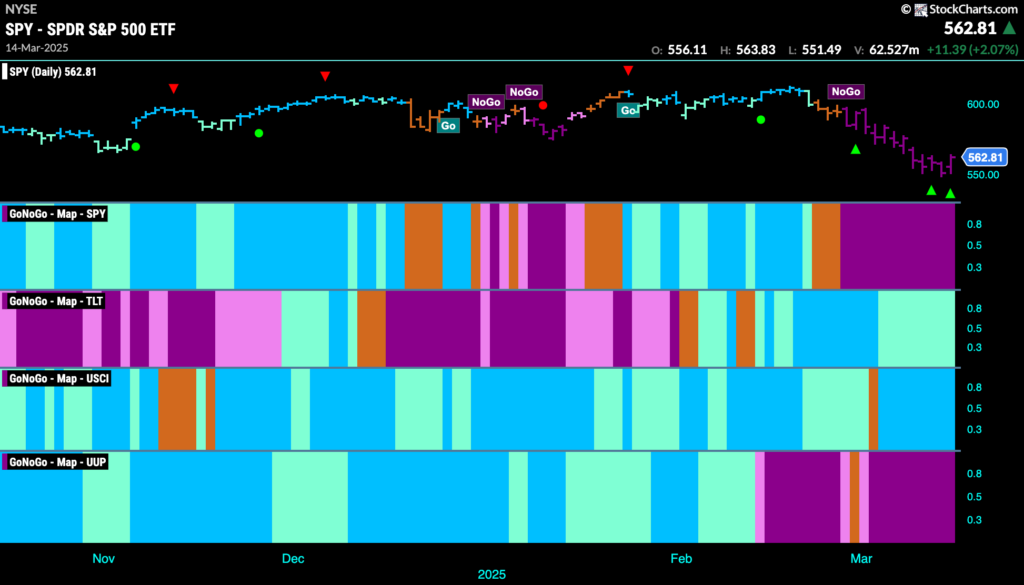Click green up-triangle next to the rightmost one
The width and height of the screenshot is (1024, 585).
point(931,191)
